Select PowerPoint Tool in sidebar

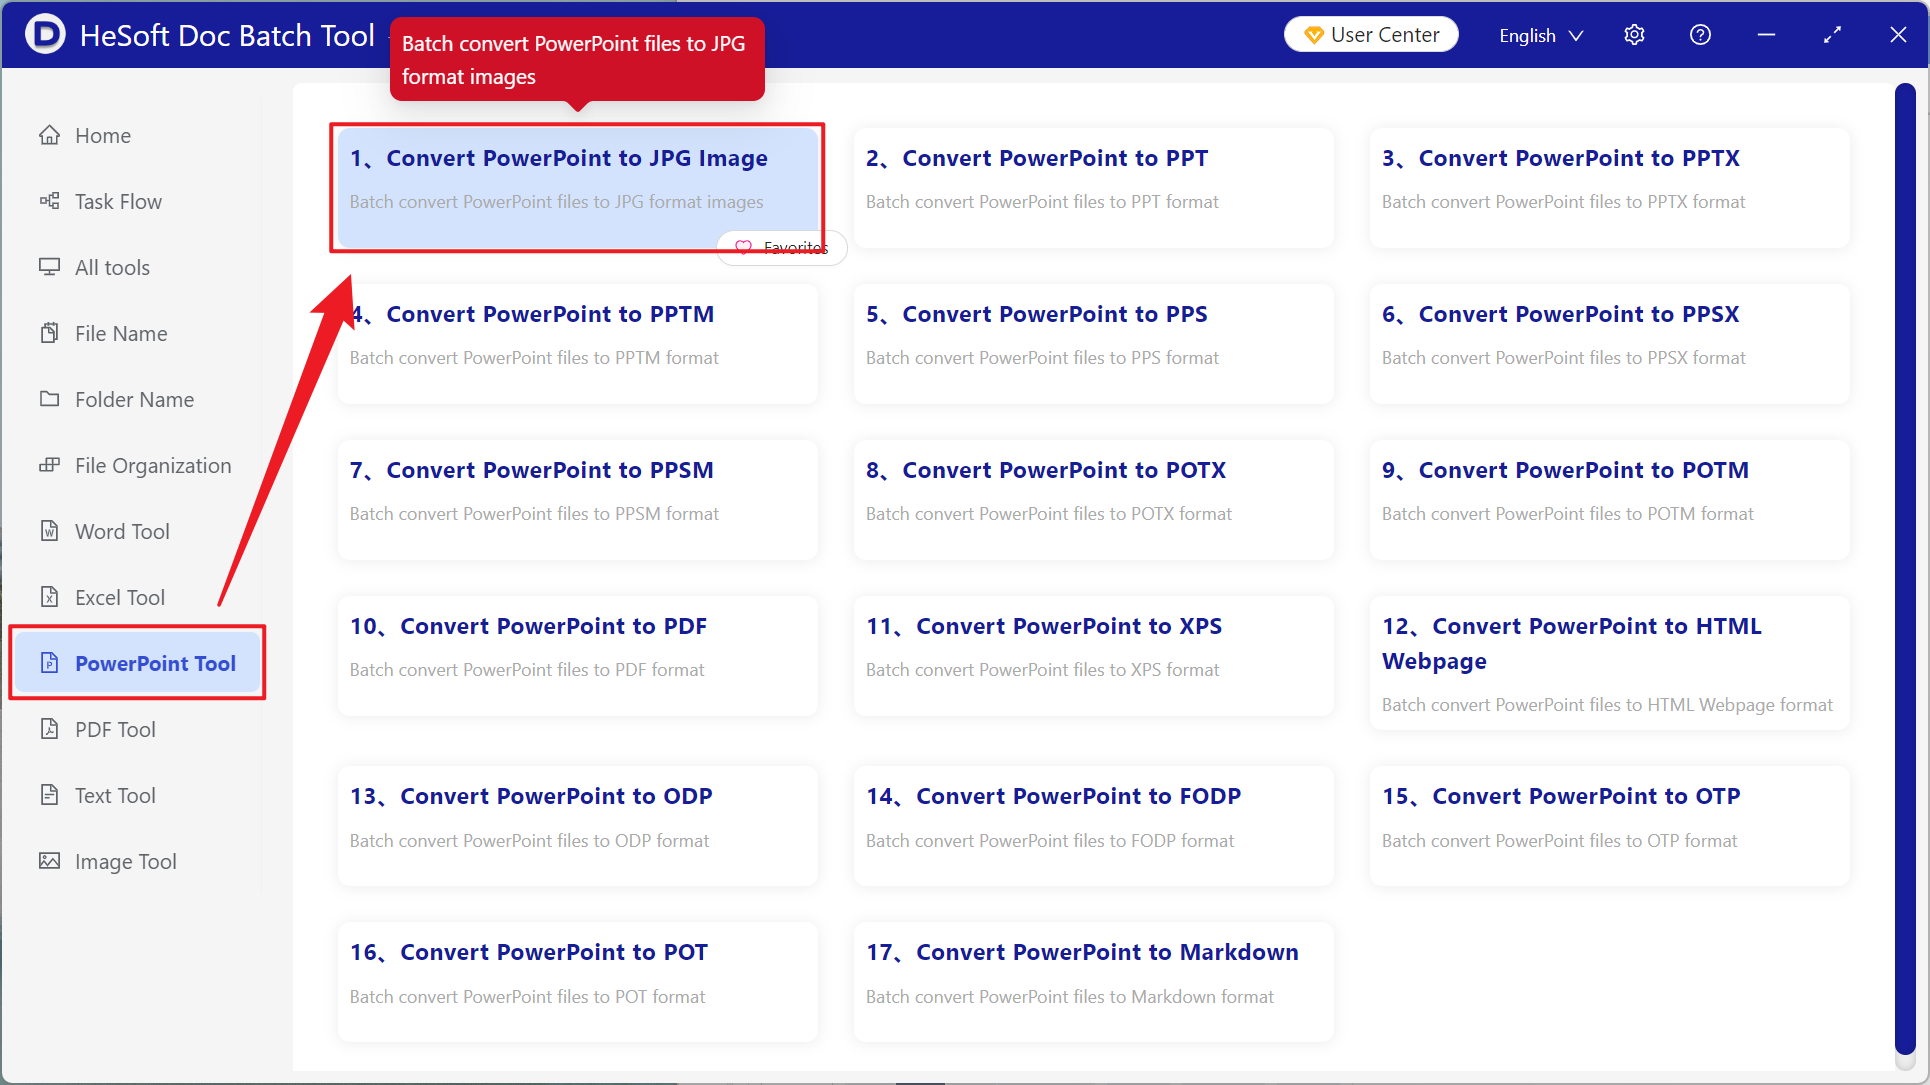[136, 663]
